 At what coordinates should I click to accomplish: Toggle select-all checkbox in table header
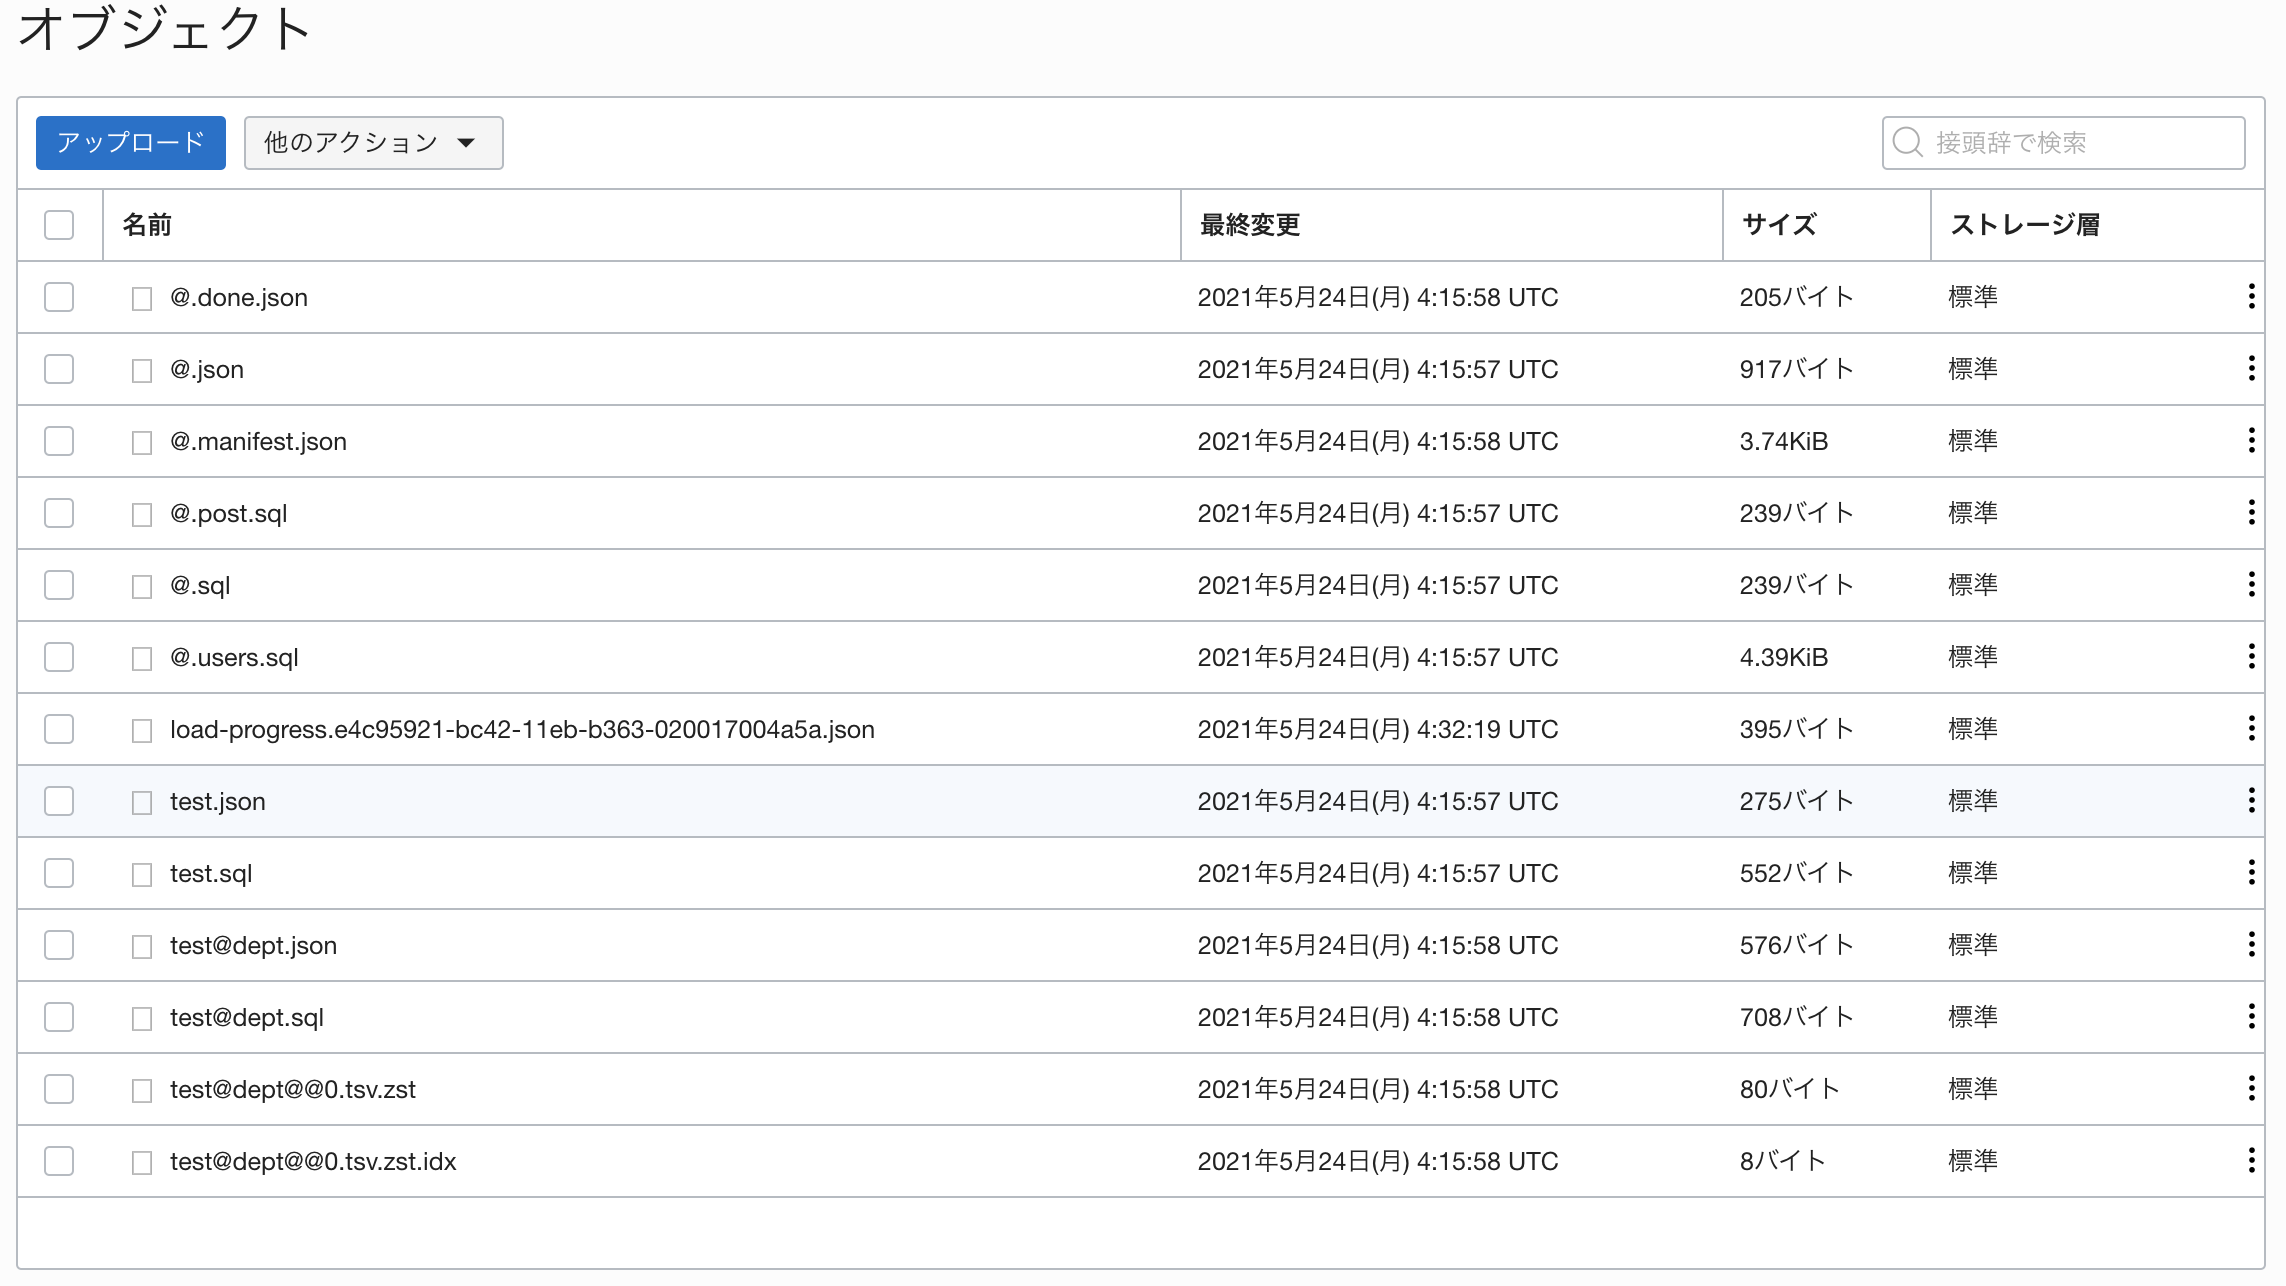59,225
